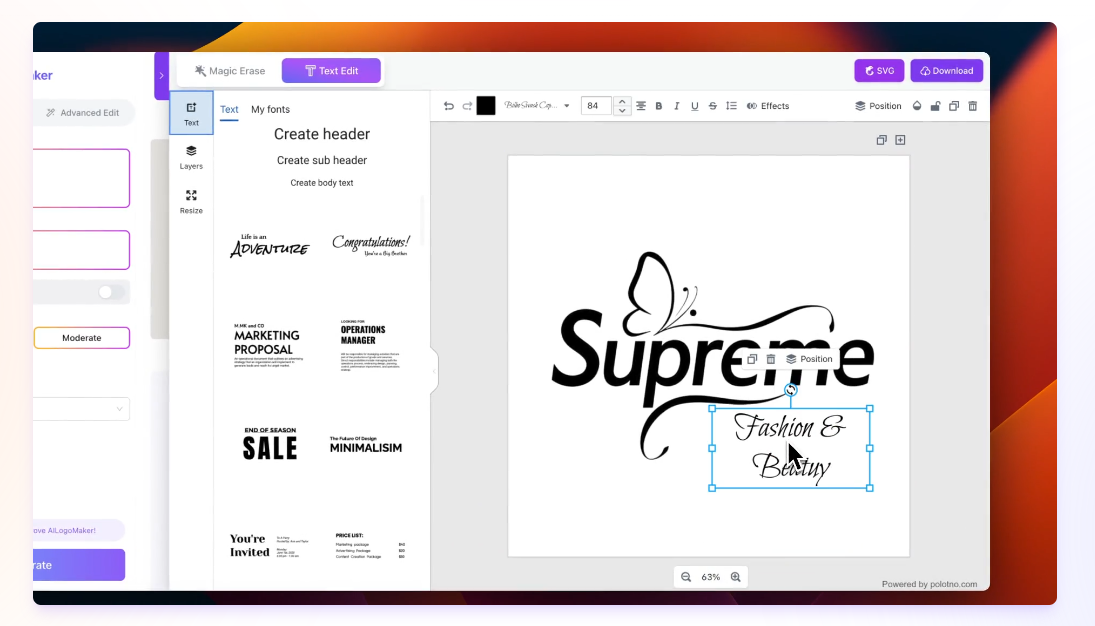
Task: Add body text to the canvas
Action: pyautogui.click(x=322, y=183)
